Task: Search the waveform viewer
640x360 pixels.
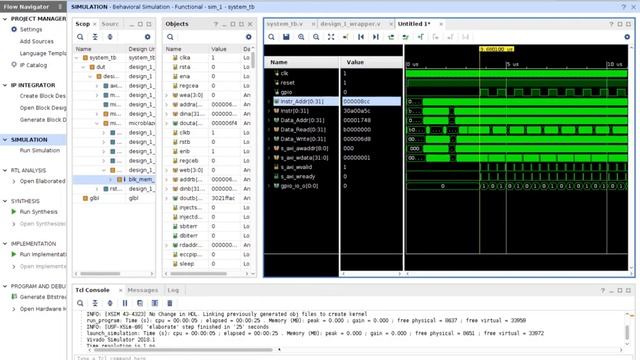Action: click(271, 37)
